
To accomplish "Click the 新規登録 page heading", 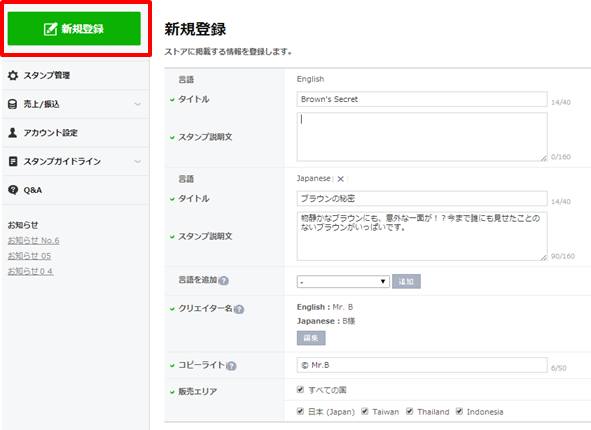I will point(195,29).
